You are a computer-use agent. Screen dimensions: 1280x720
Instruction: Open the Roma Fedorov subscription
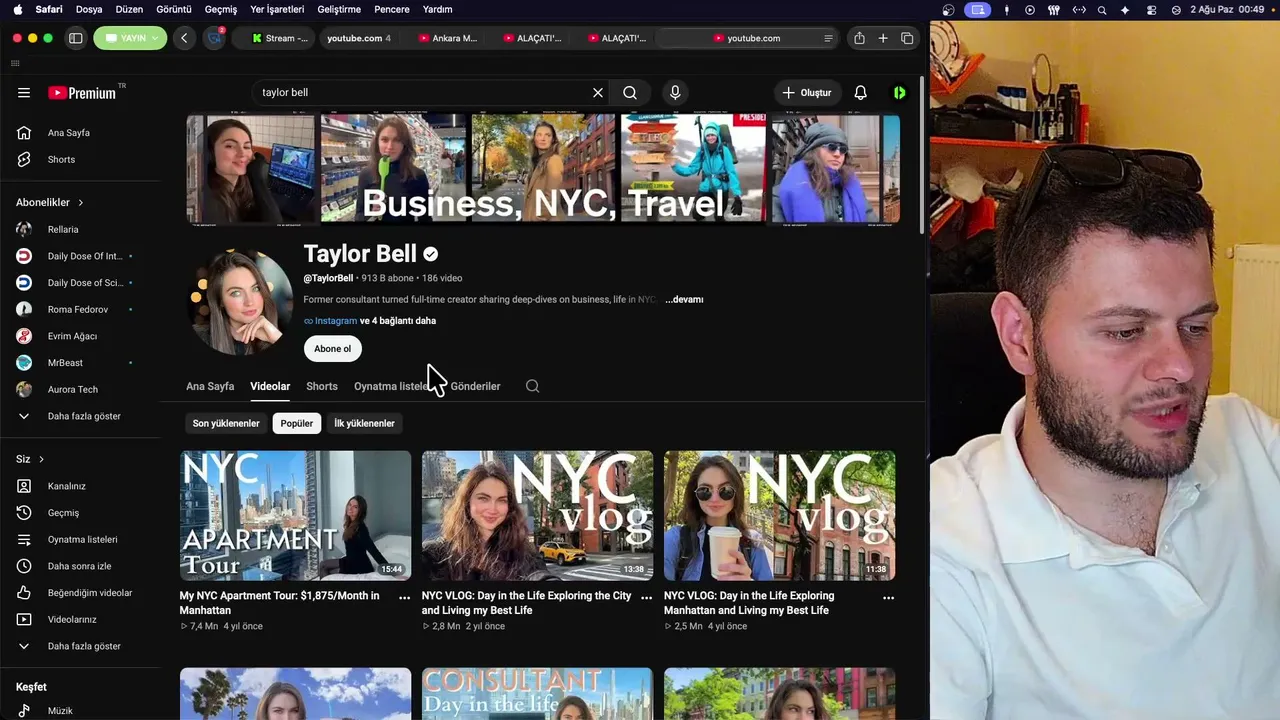pyautogui.click(x=80, y=310)
